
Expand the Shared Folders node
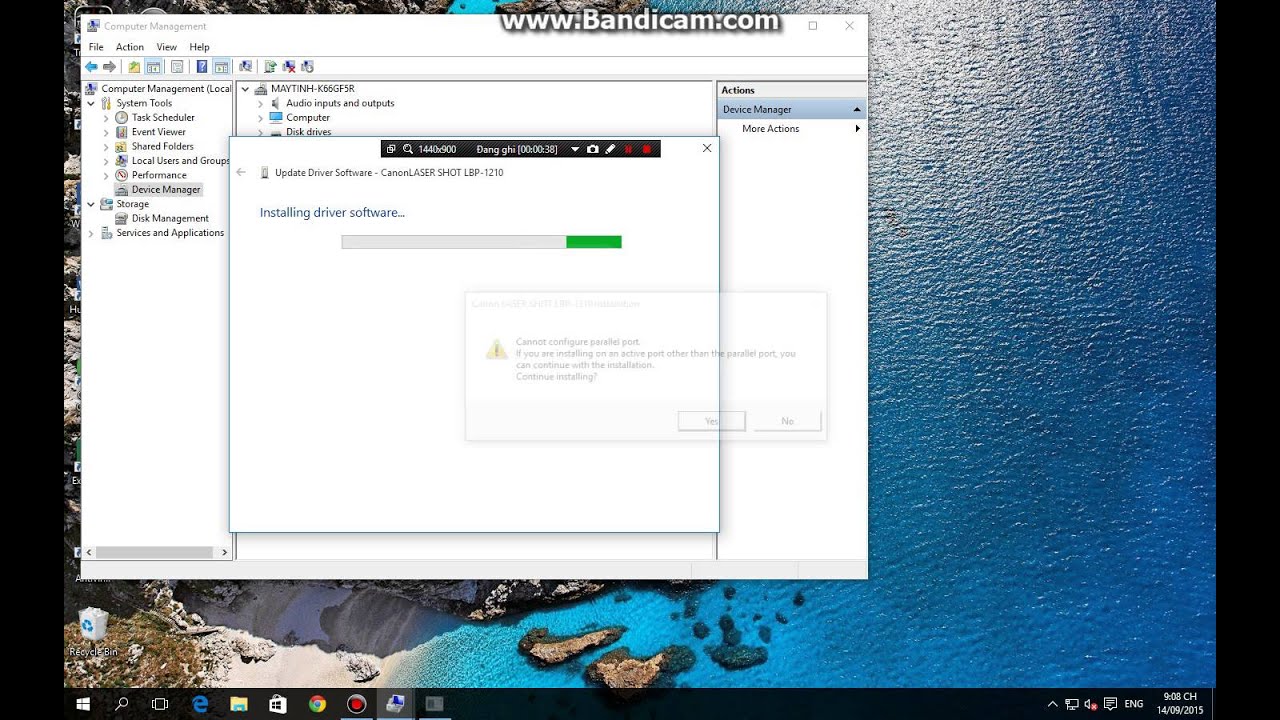107,146
